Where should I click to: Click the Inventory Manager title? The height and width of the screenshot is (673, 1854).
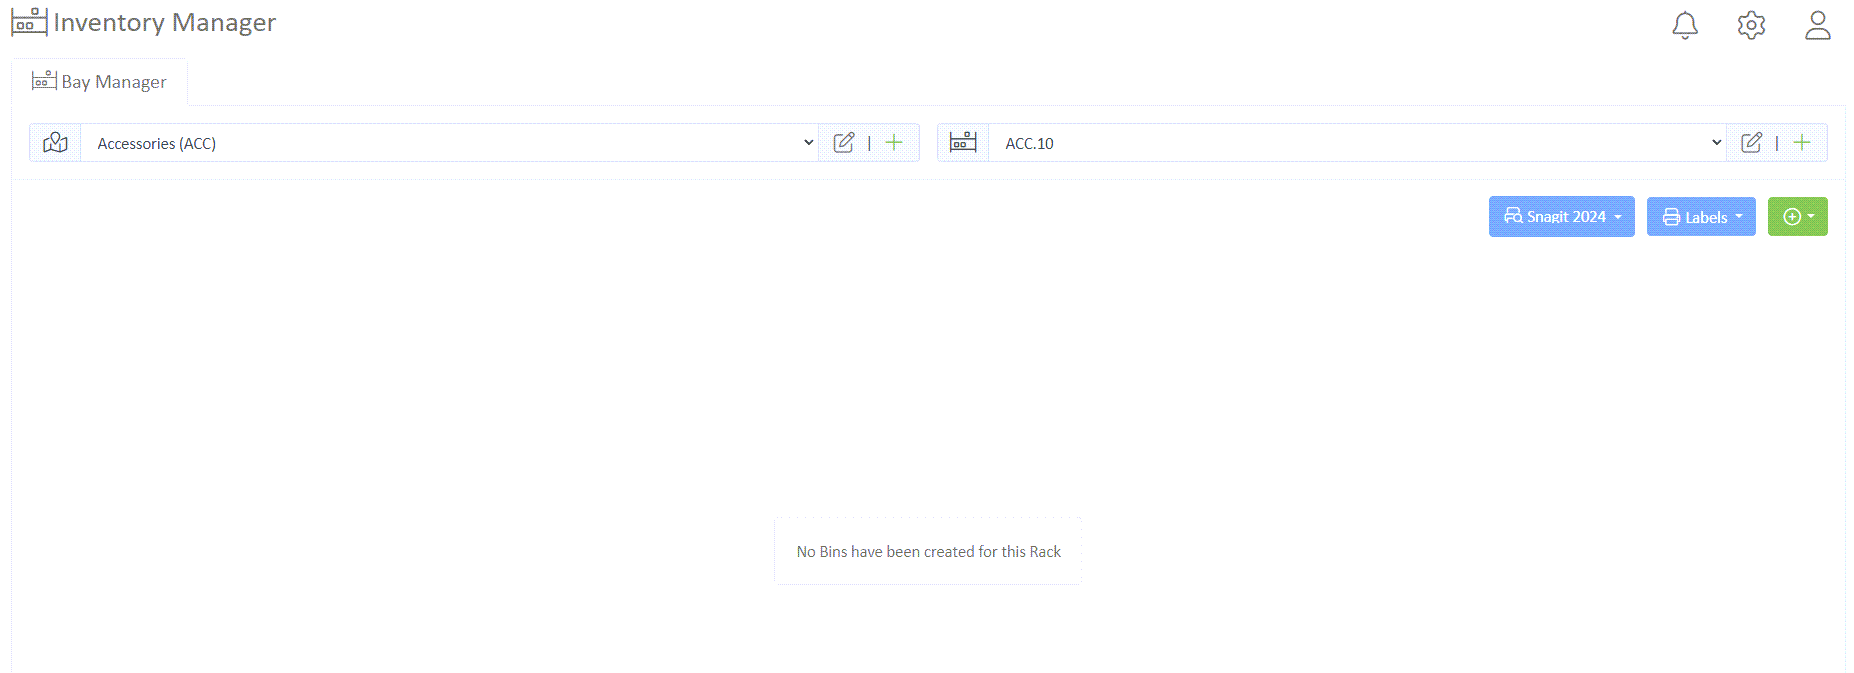[x=165, y=22]
